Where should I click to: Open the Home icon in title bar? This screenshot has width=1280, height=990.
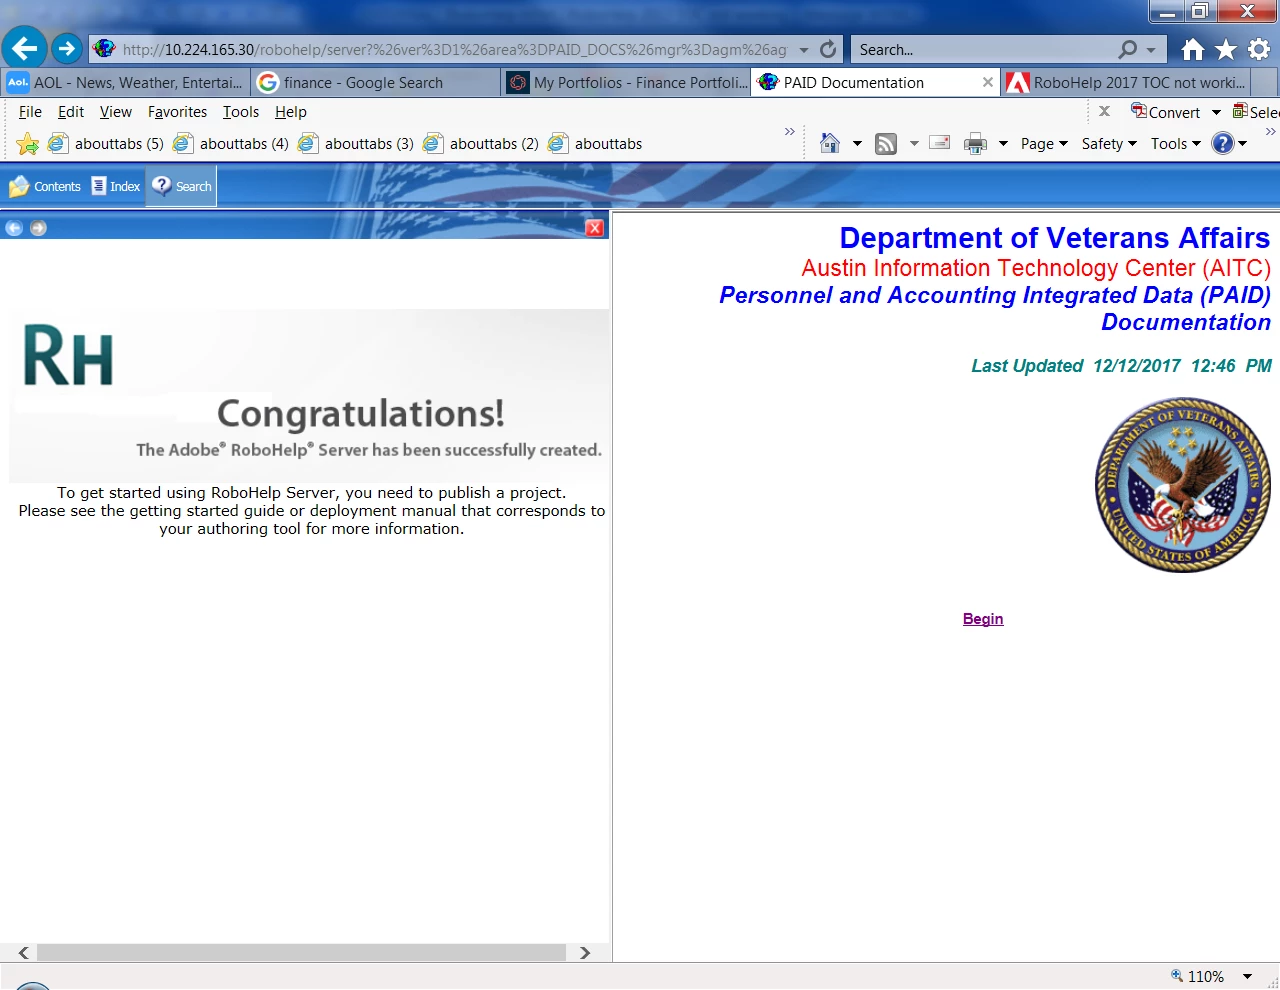(1192, 49)
